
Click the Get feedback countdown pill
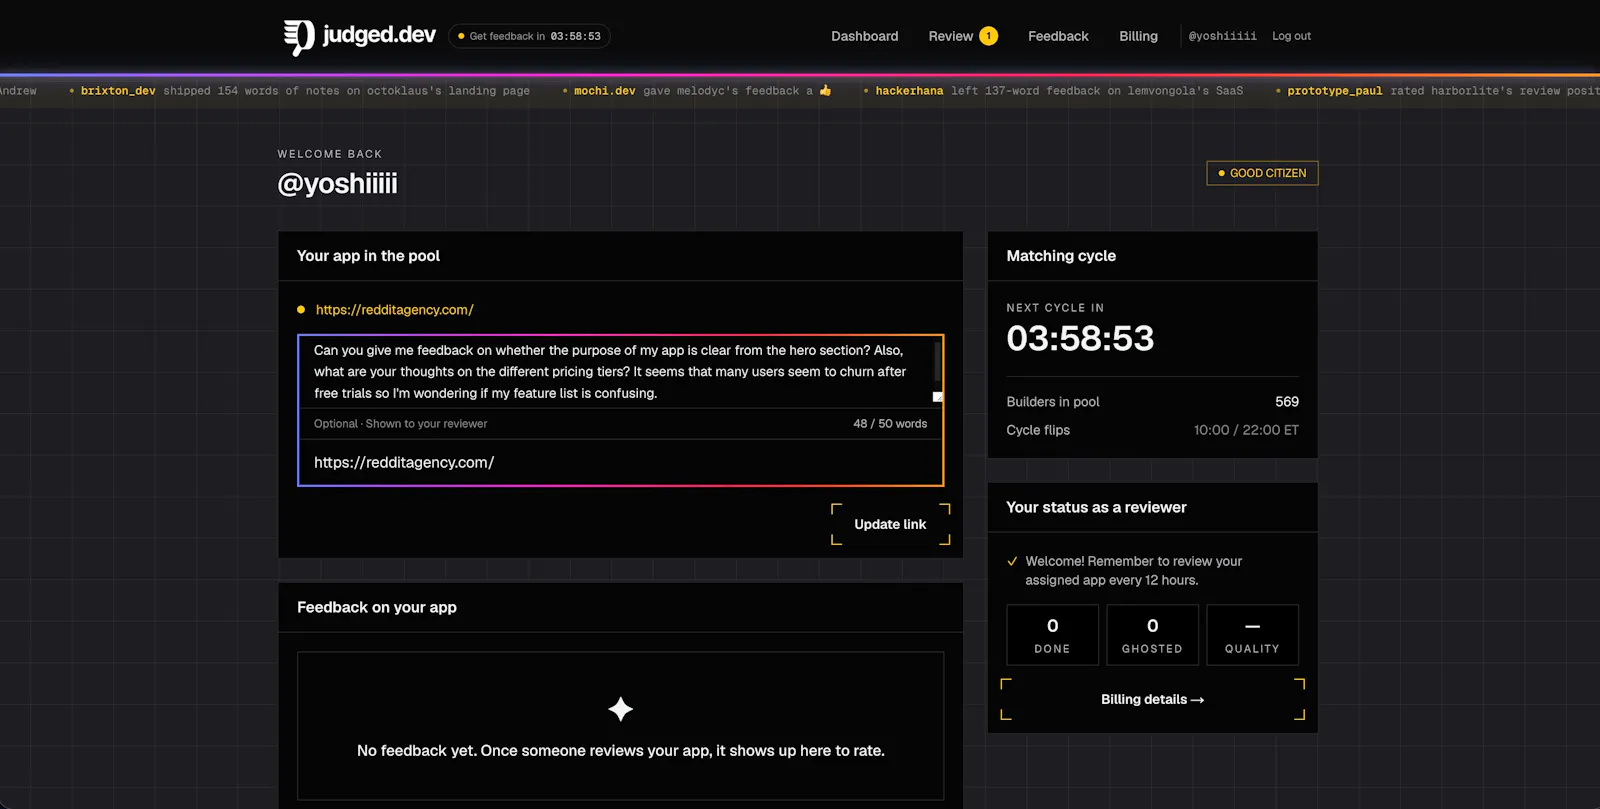[x=529, y=36]
